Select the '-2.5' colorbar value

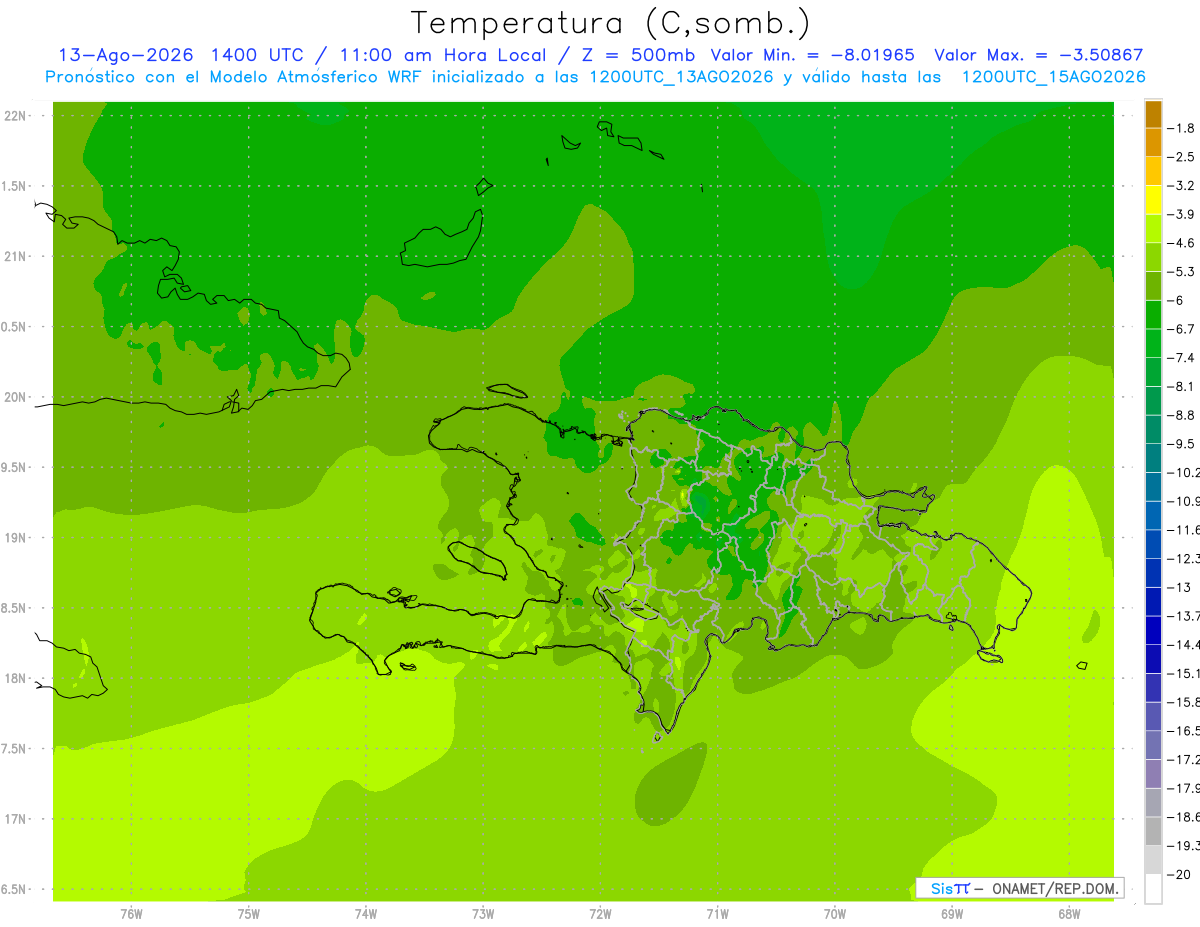(x=1181, y=157)
